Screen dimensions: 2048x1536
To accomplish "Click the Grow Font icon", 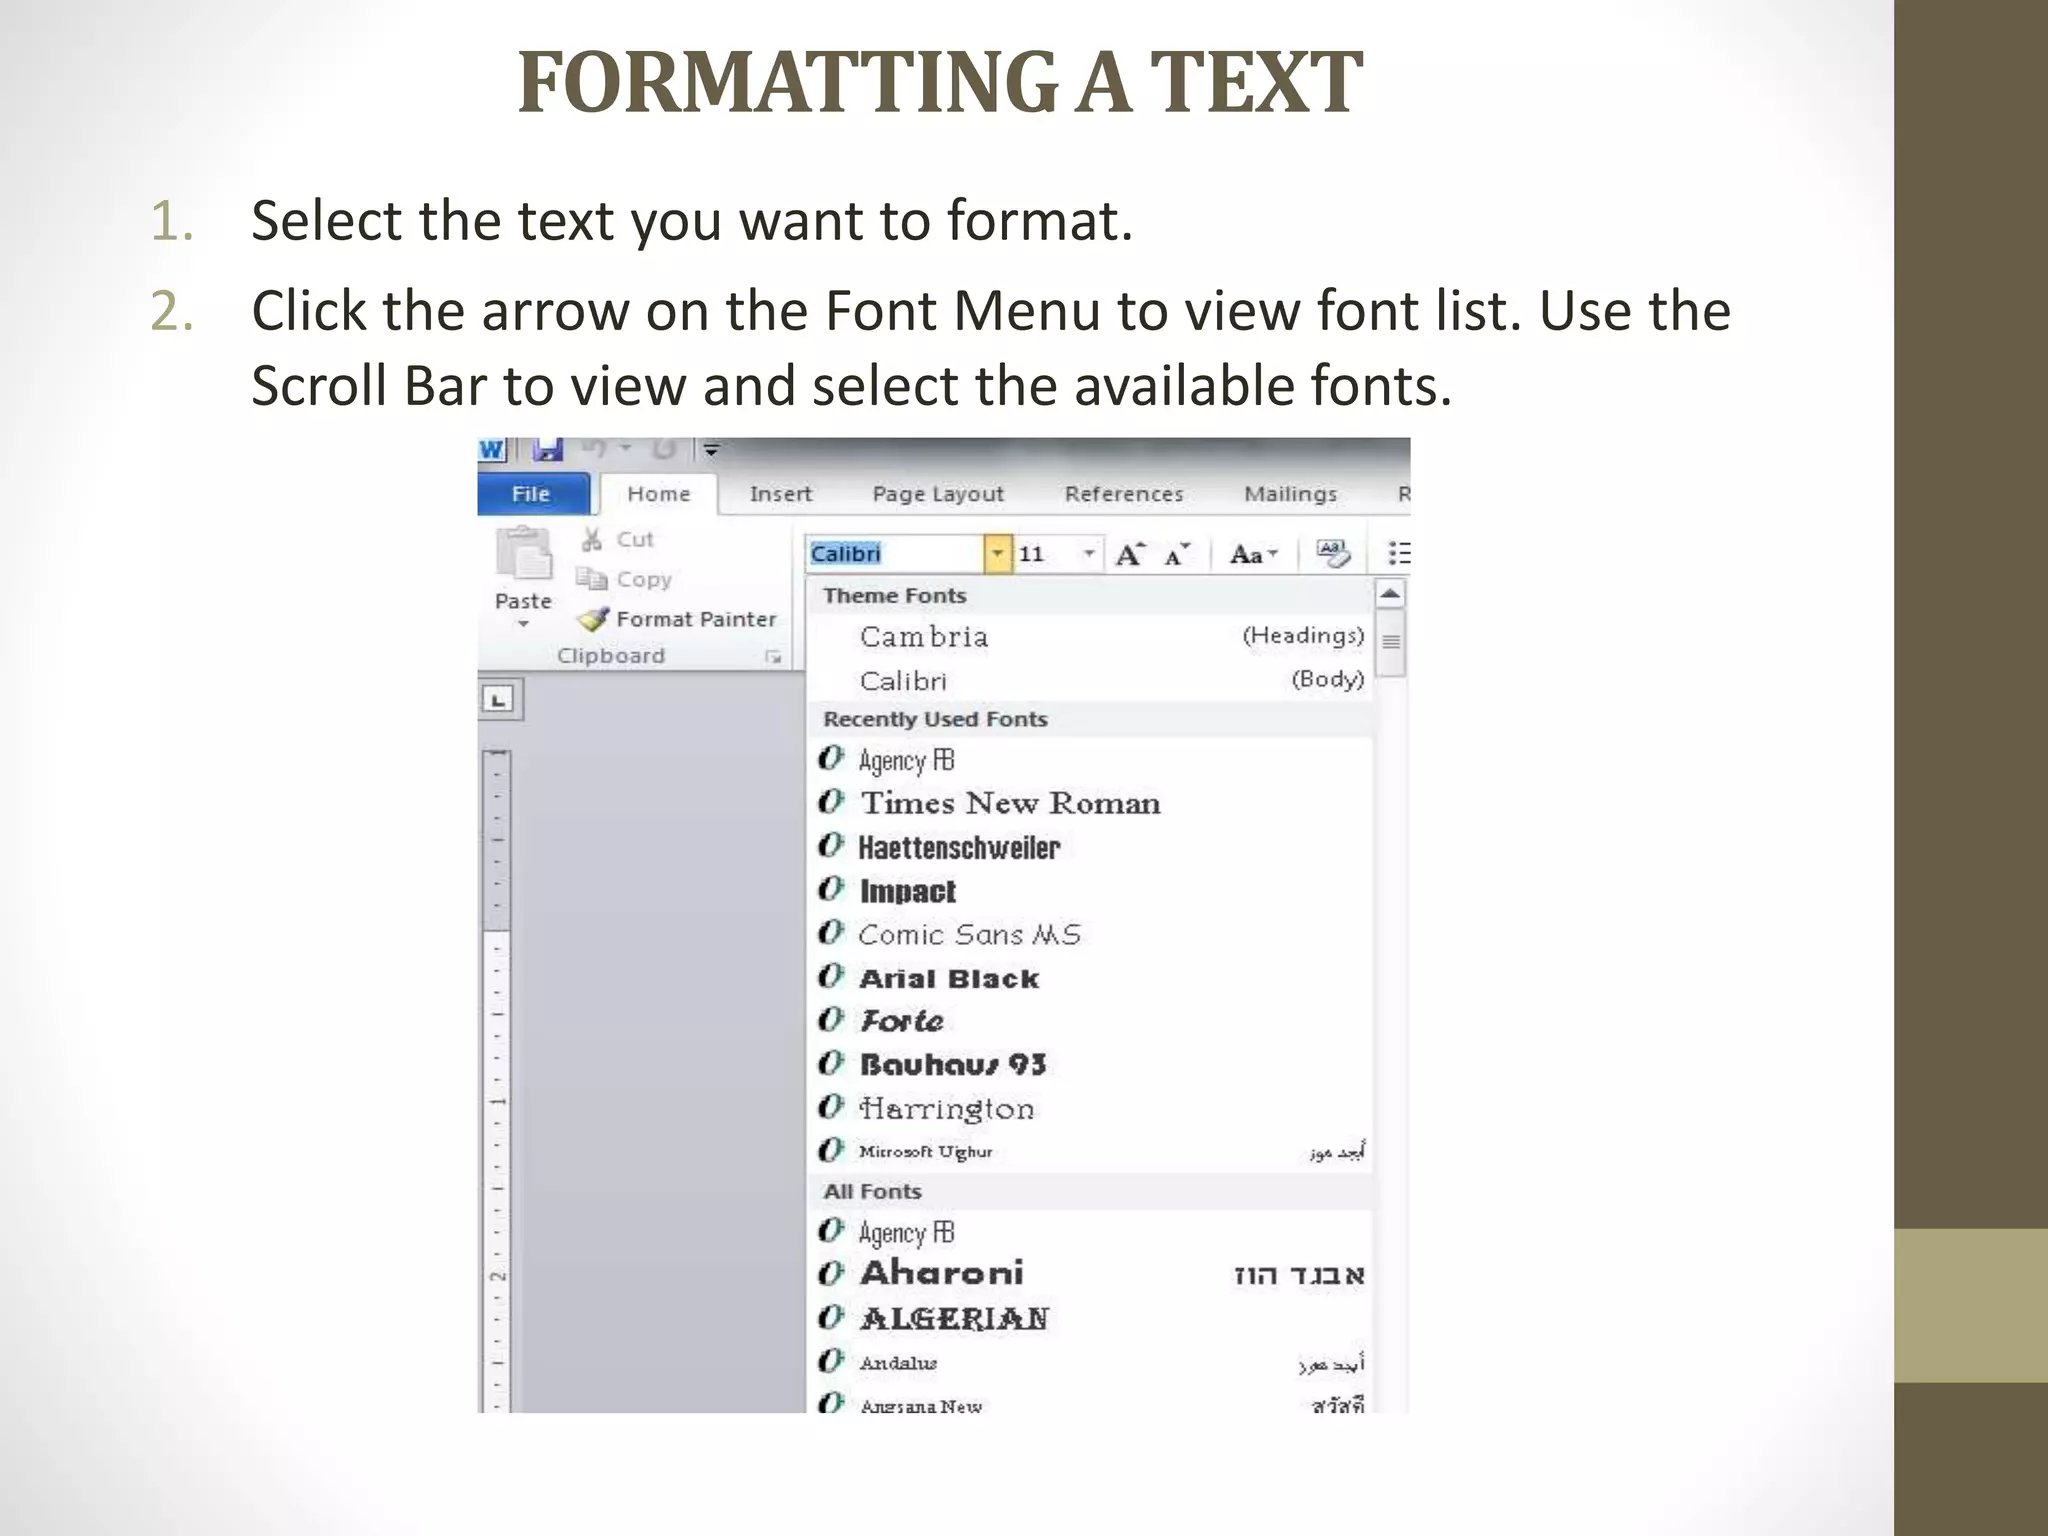I will (x=1130, y=554).
